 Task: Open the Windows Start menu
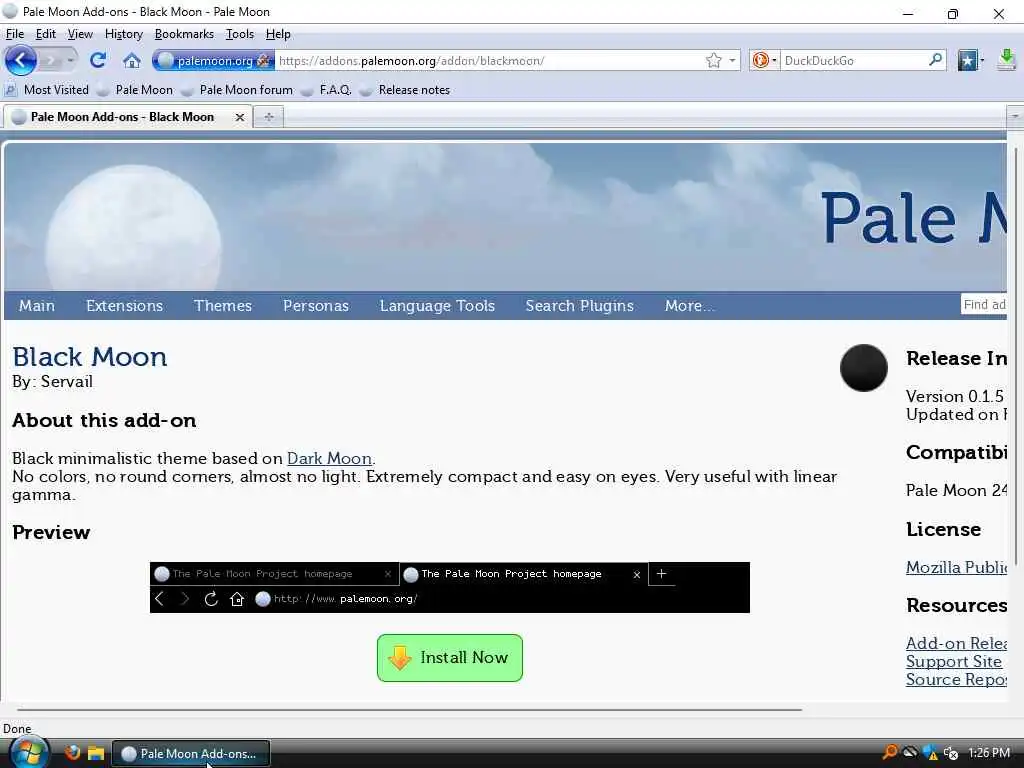click(x=27, y=753)
